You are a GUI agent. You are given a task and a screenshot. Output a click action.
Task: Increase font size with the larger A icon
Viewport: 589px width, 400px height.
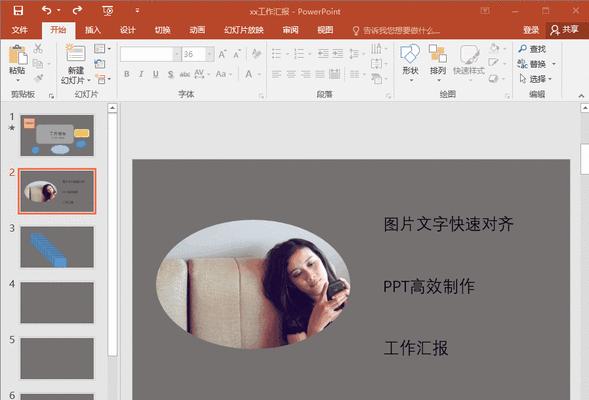tap(222, 55)
